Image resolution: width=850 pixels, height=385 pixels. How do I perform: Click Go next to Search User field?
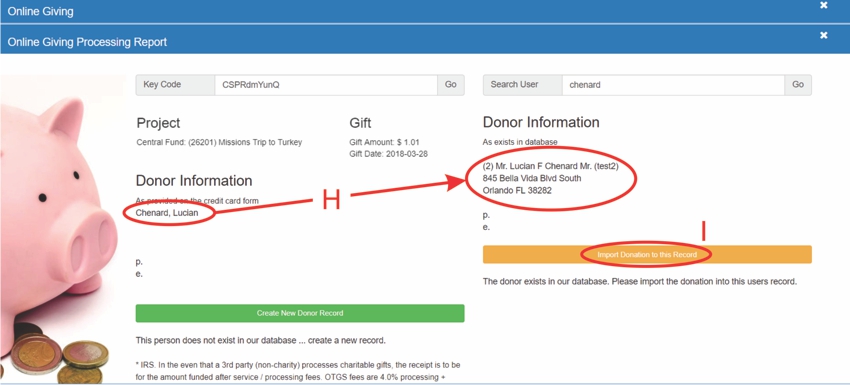pyautogui.click(x=798, y=85)
